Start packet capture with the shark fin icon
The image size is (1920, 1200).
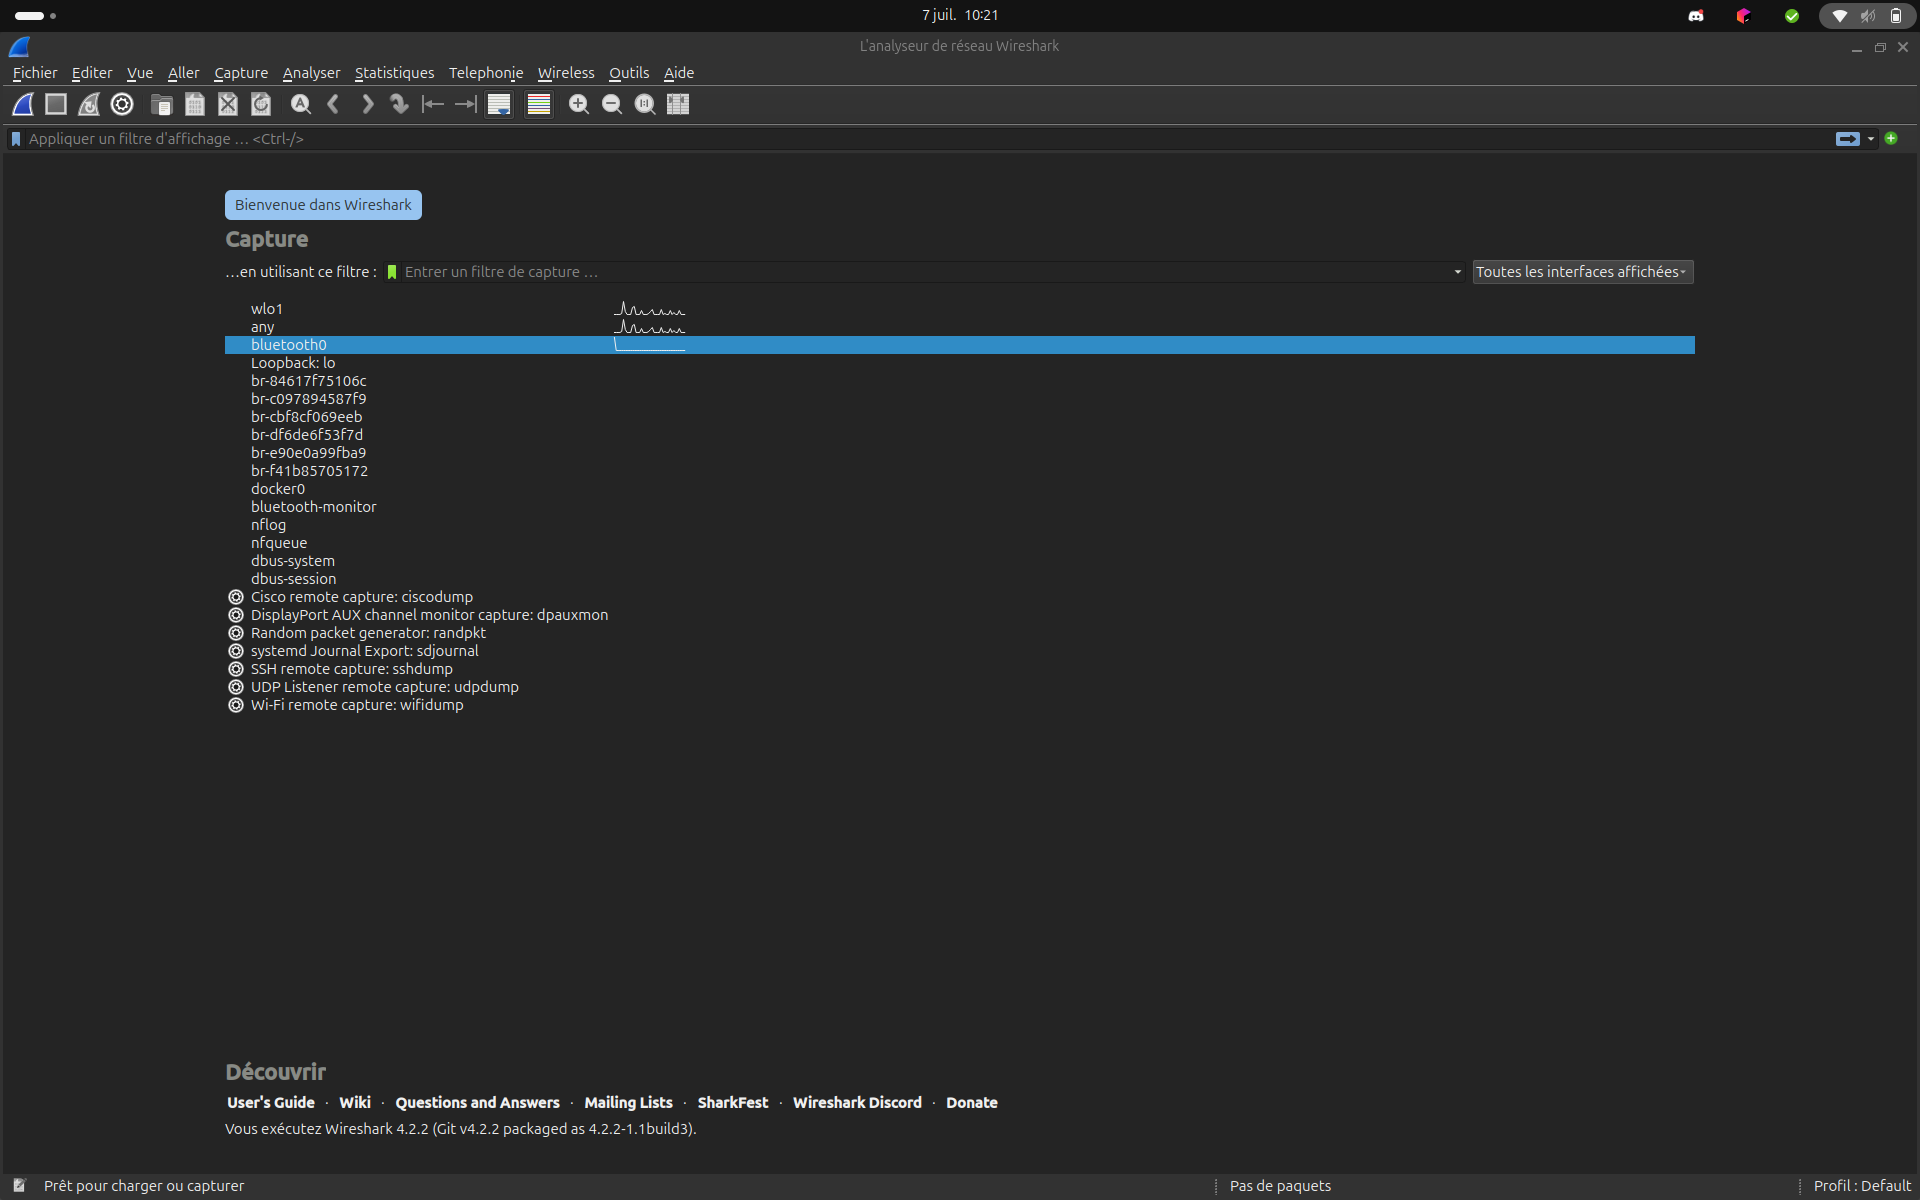(x=23, y=104)
